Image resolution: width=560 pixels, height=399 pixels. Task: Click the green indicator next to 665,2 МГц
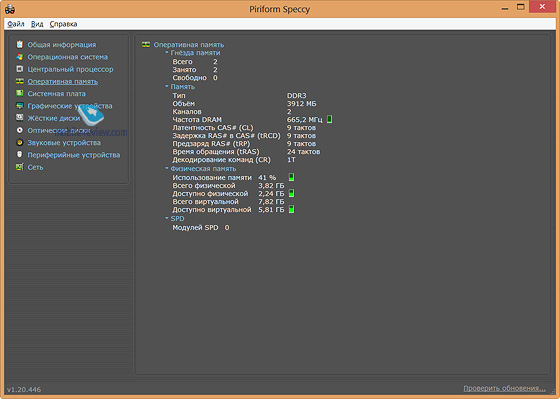[x=330, y=119]
